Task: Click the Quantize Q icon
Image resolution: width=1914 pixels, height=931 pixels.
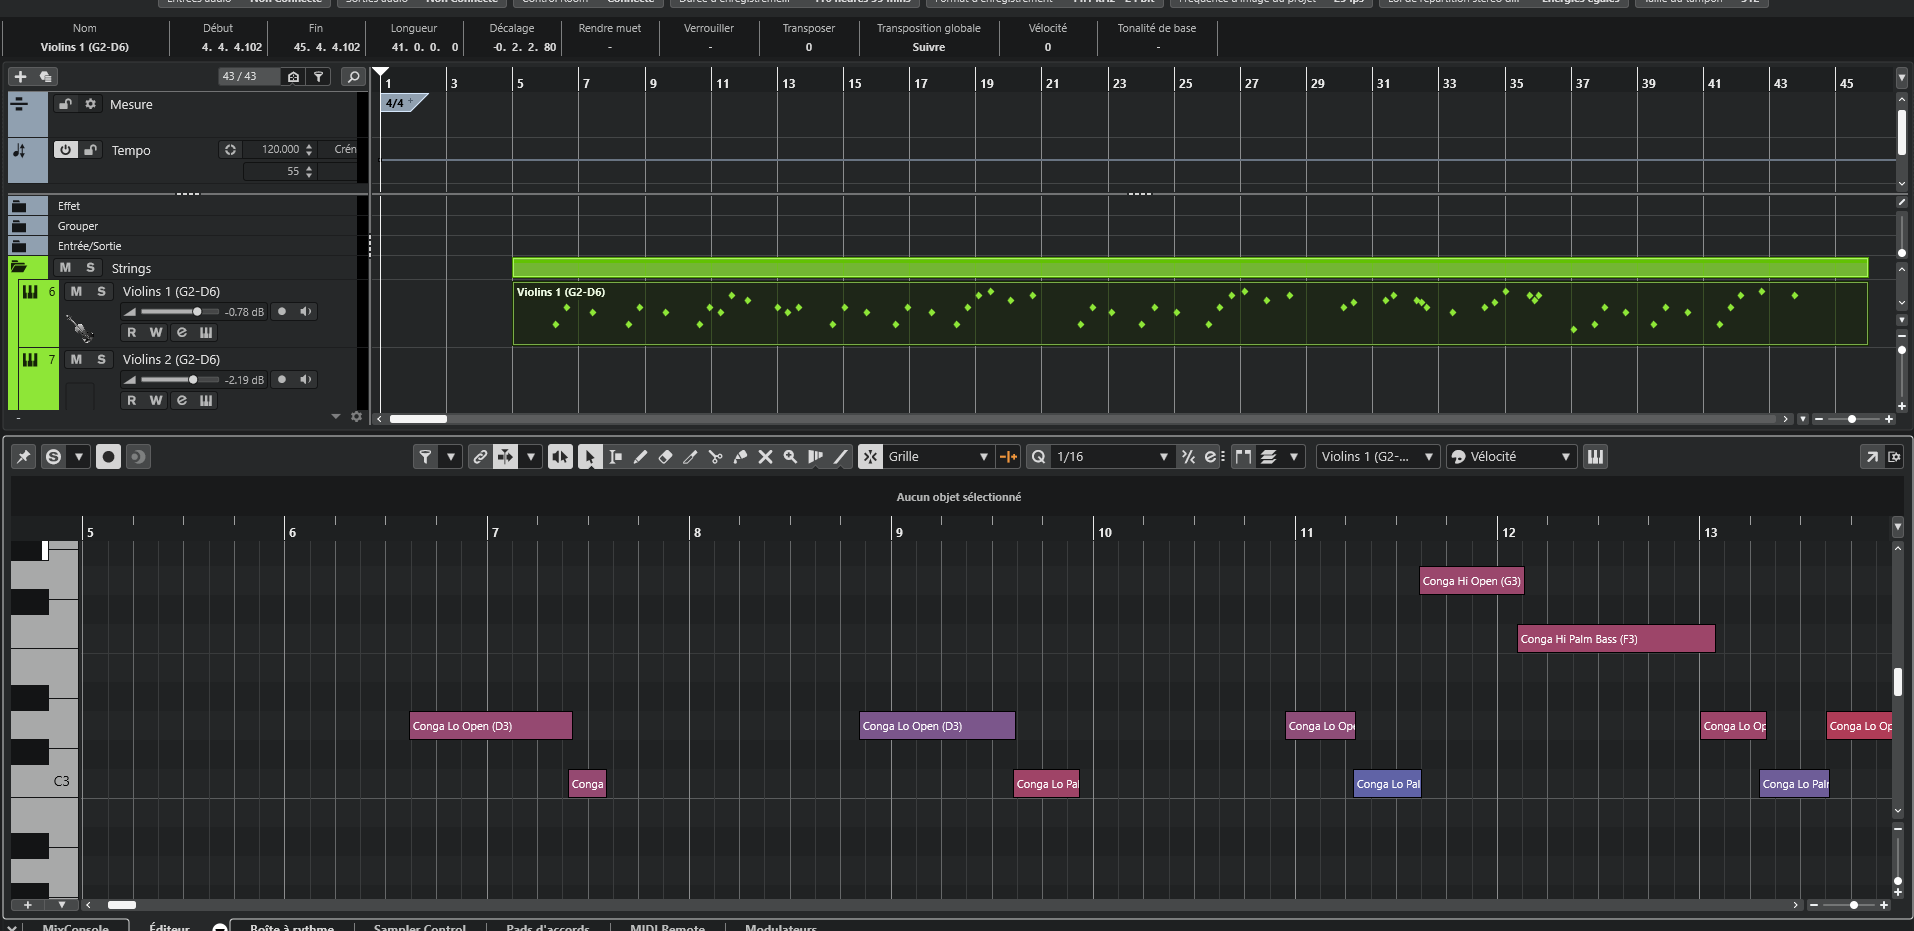Action: [1039, 457]
